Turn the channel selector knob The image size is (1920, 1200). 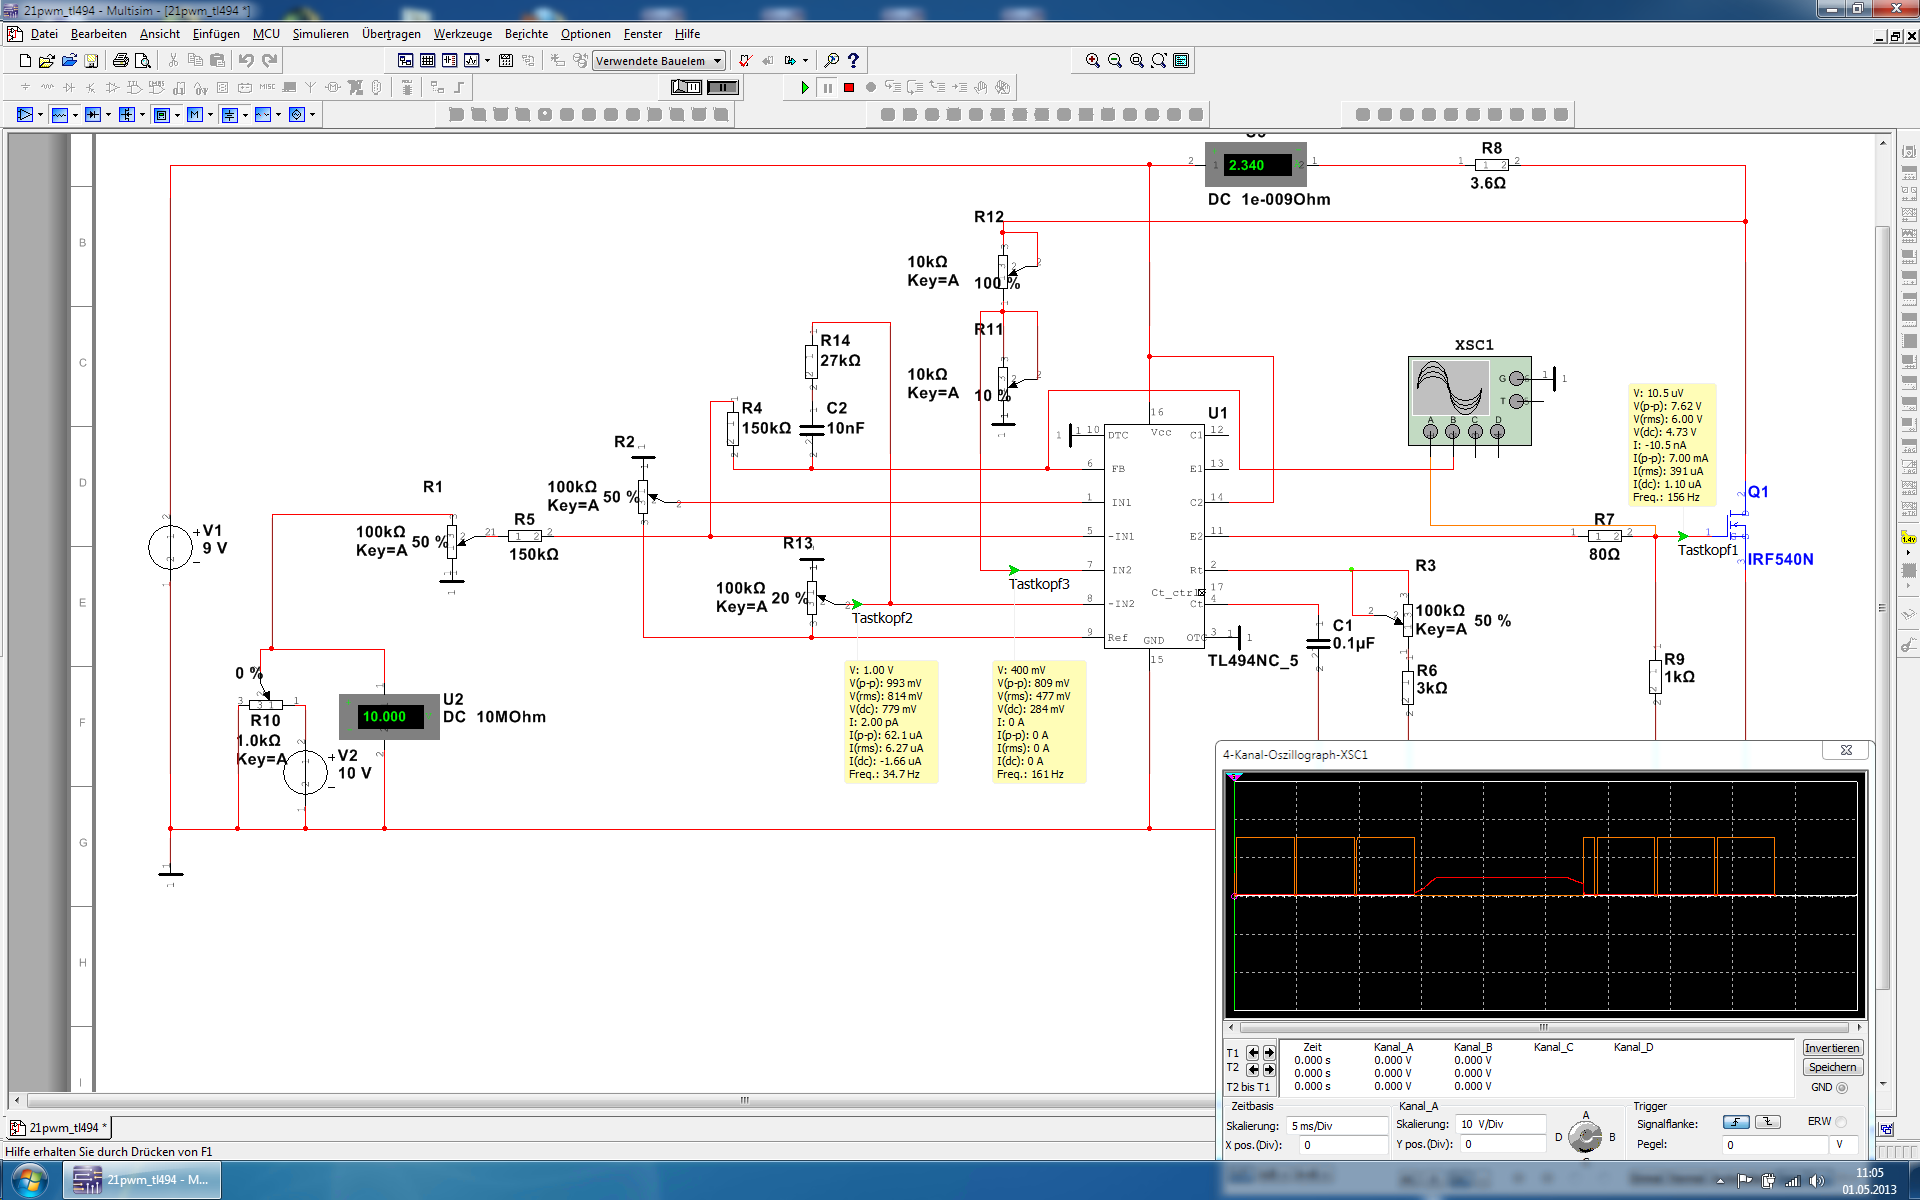1584,1137
